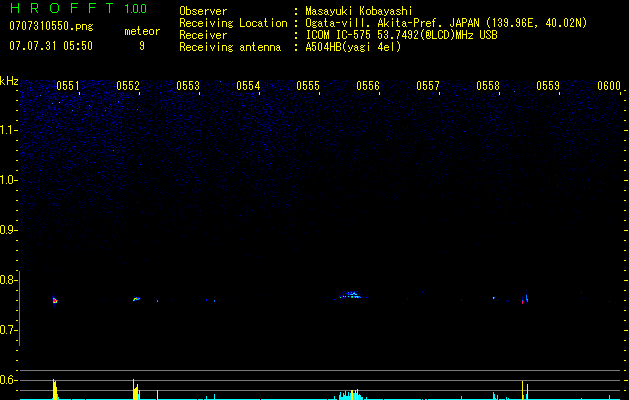Click the 0600 time marker
The height and width of the screenshot is (400, 629).
pyautogui.click(x=609, y=86)
